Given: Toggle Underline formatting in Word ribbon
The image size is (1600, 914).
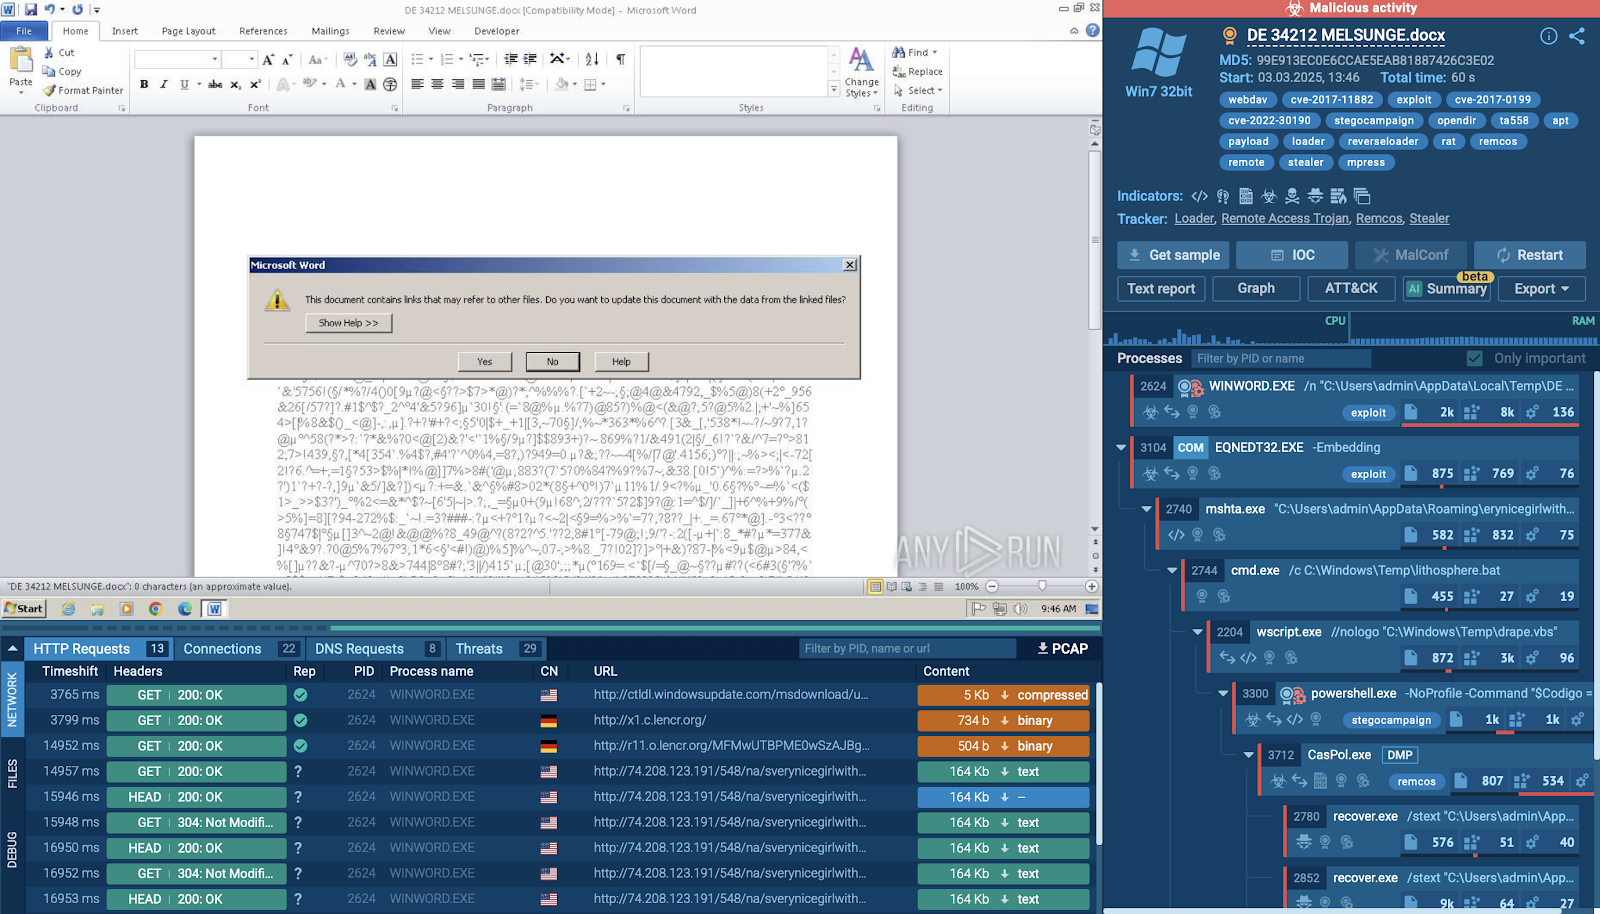Looking at the screenshot, I should tap(184, 85).
